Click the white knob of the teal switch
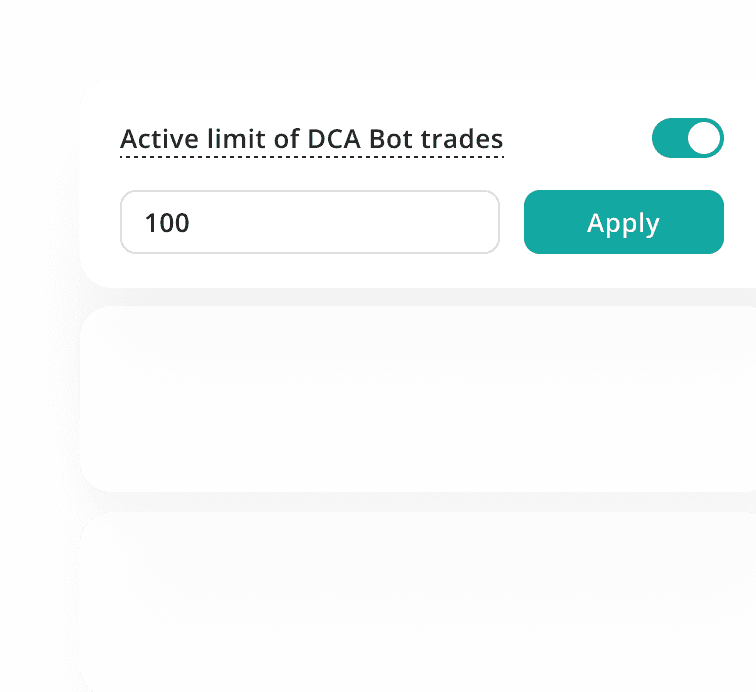 [x=704, y=139]
